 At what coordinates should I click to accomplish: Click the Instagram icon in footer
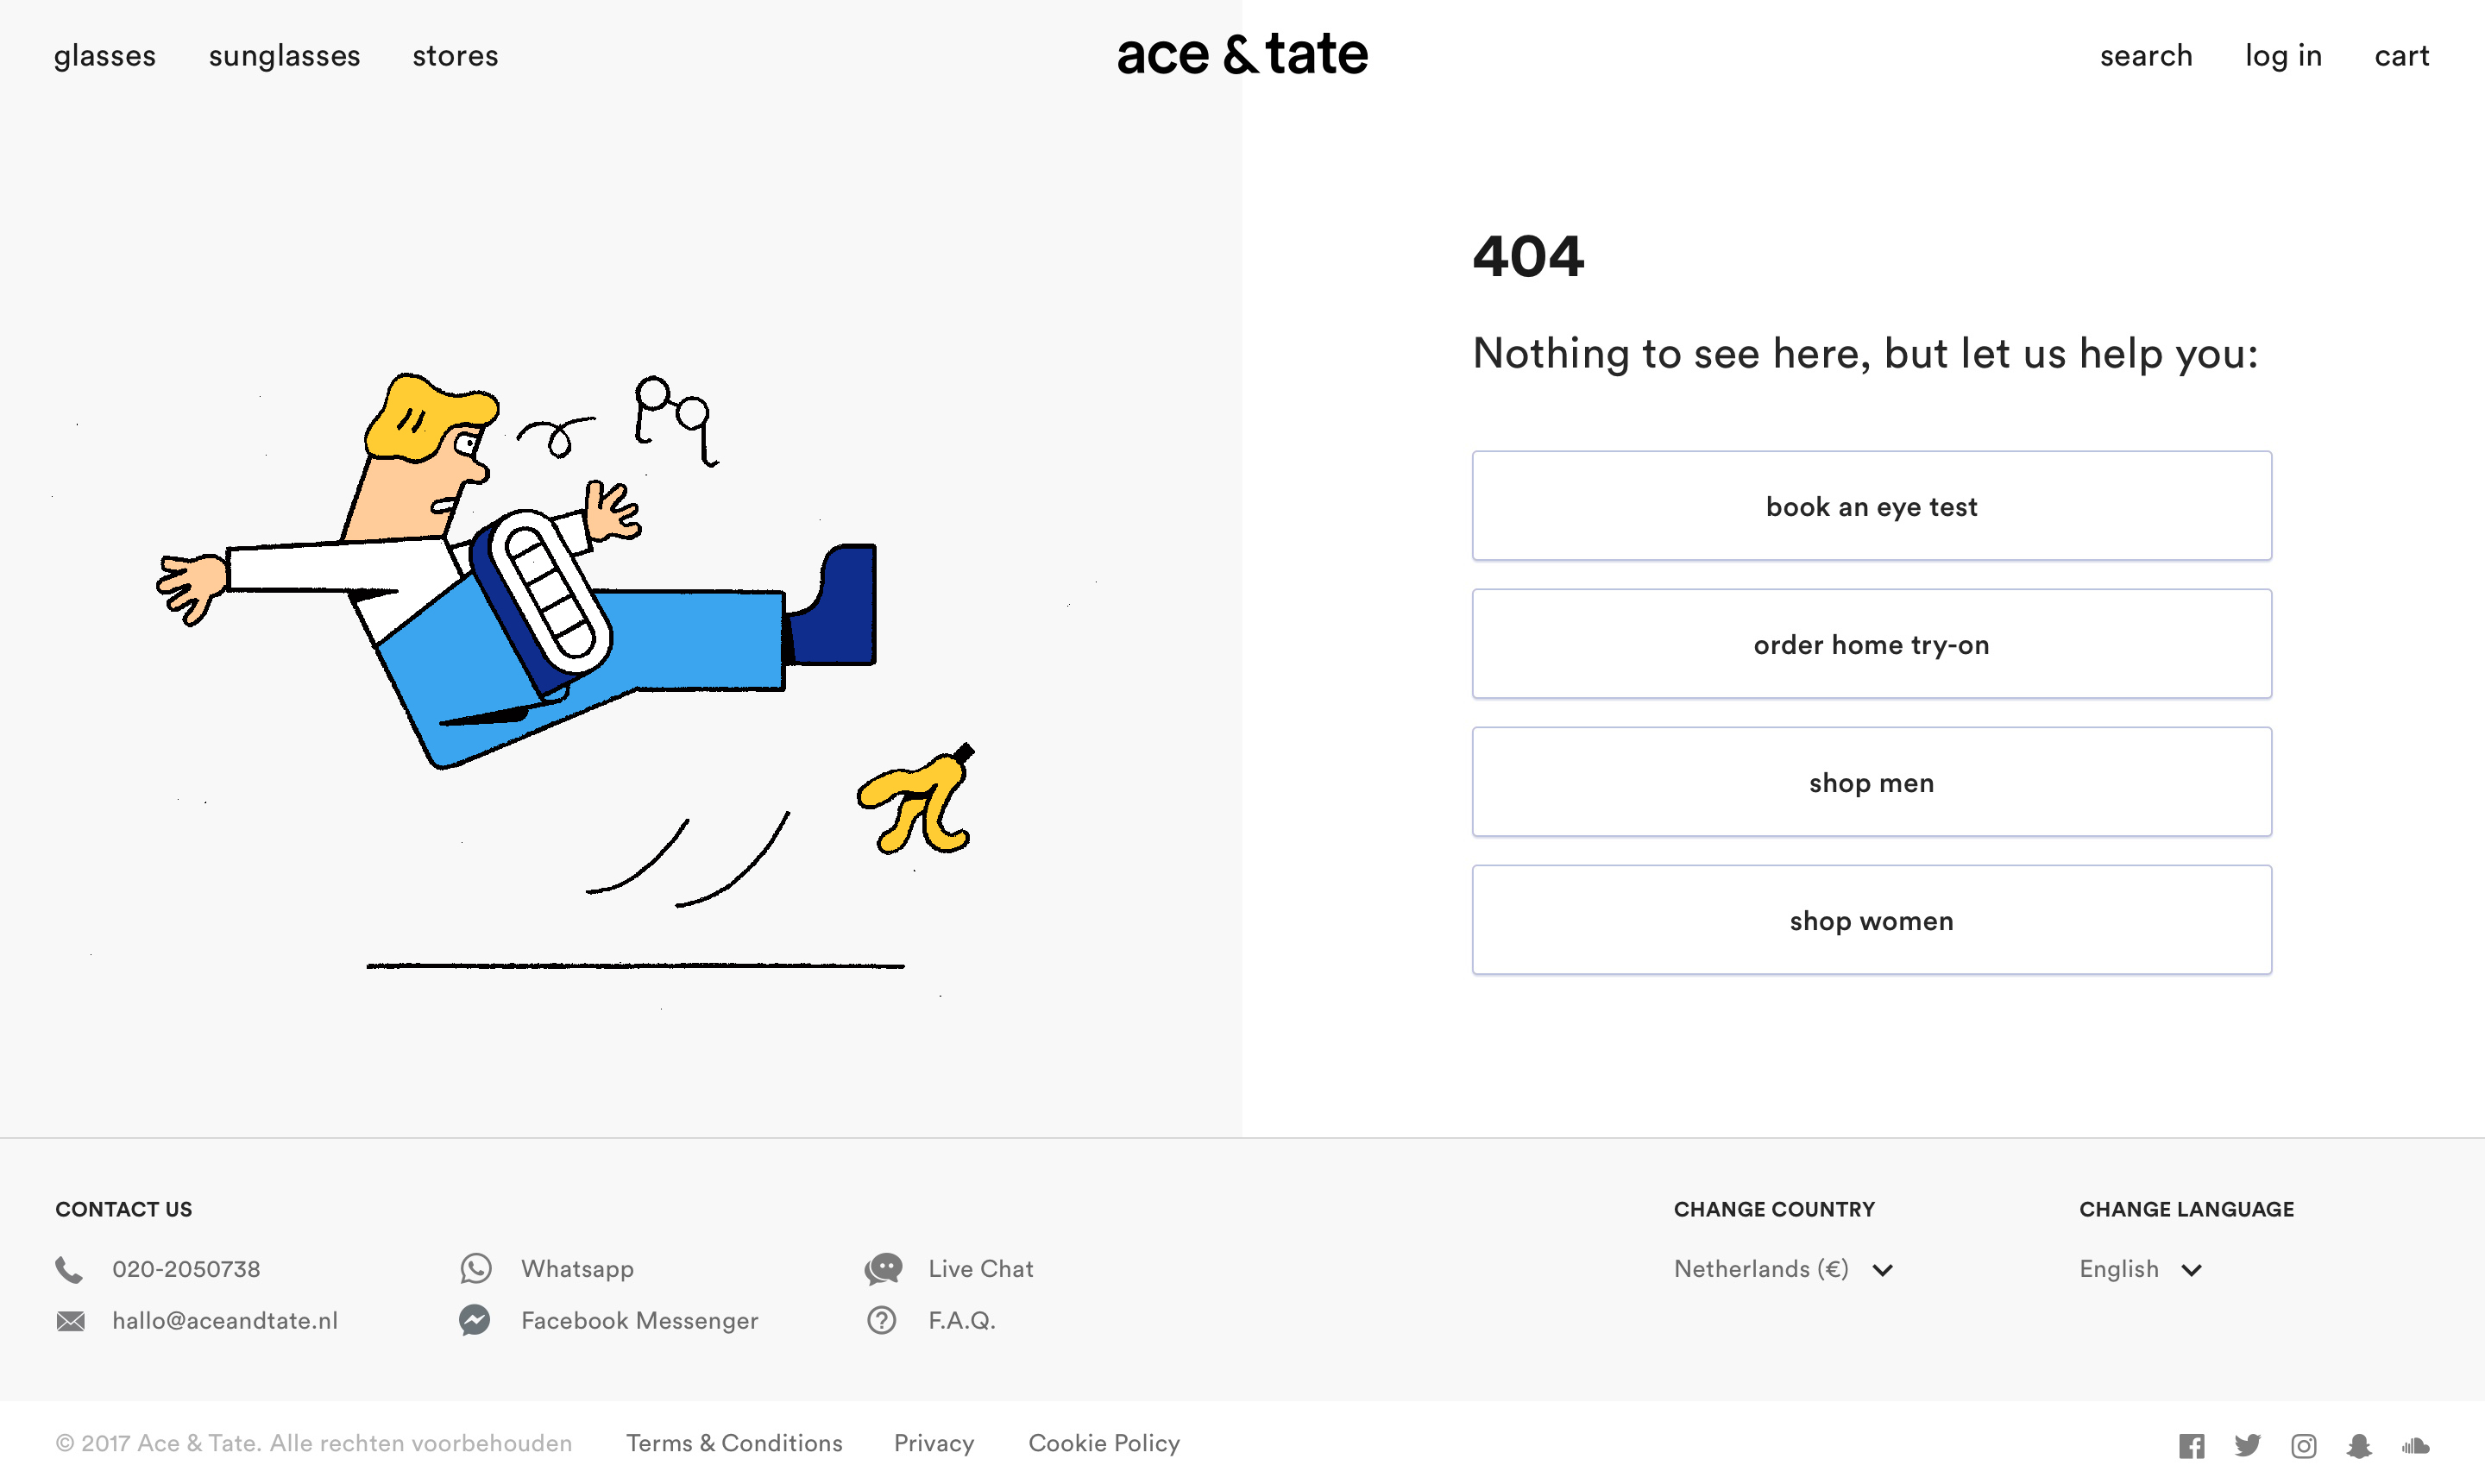coord(2304,1446)
